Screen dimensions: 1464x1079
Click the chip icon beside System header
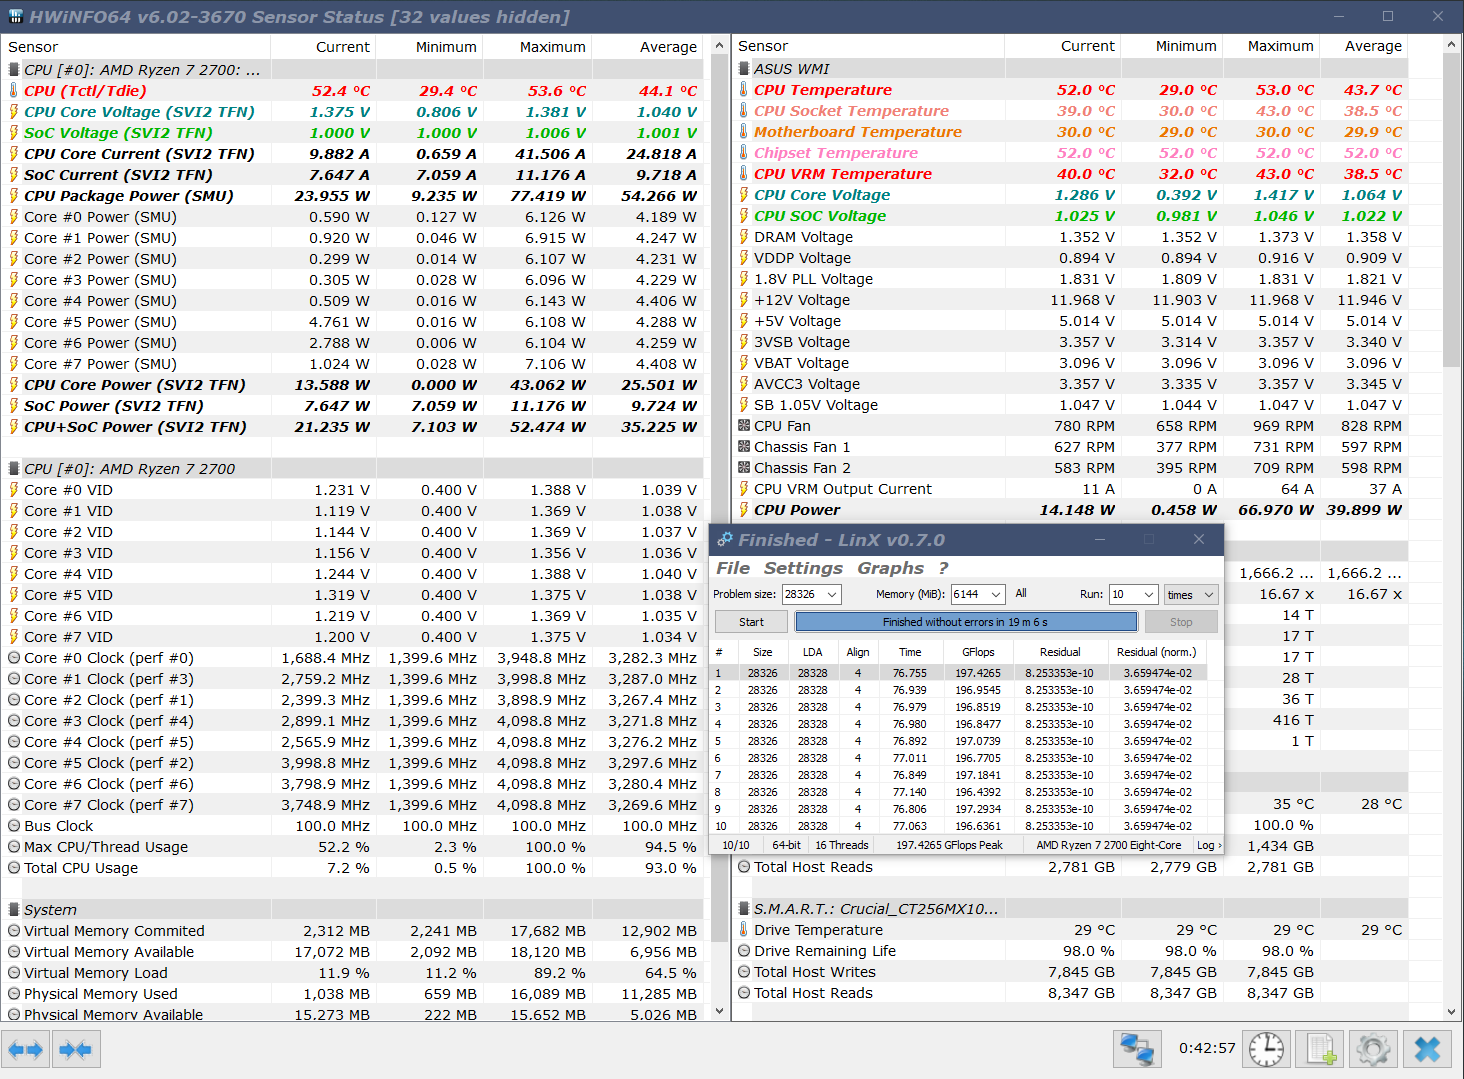coord(14,910)
